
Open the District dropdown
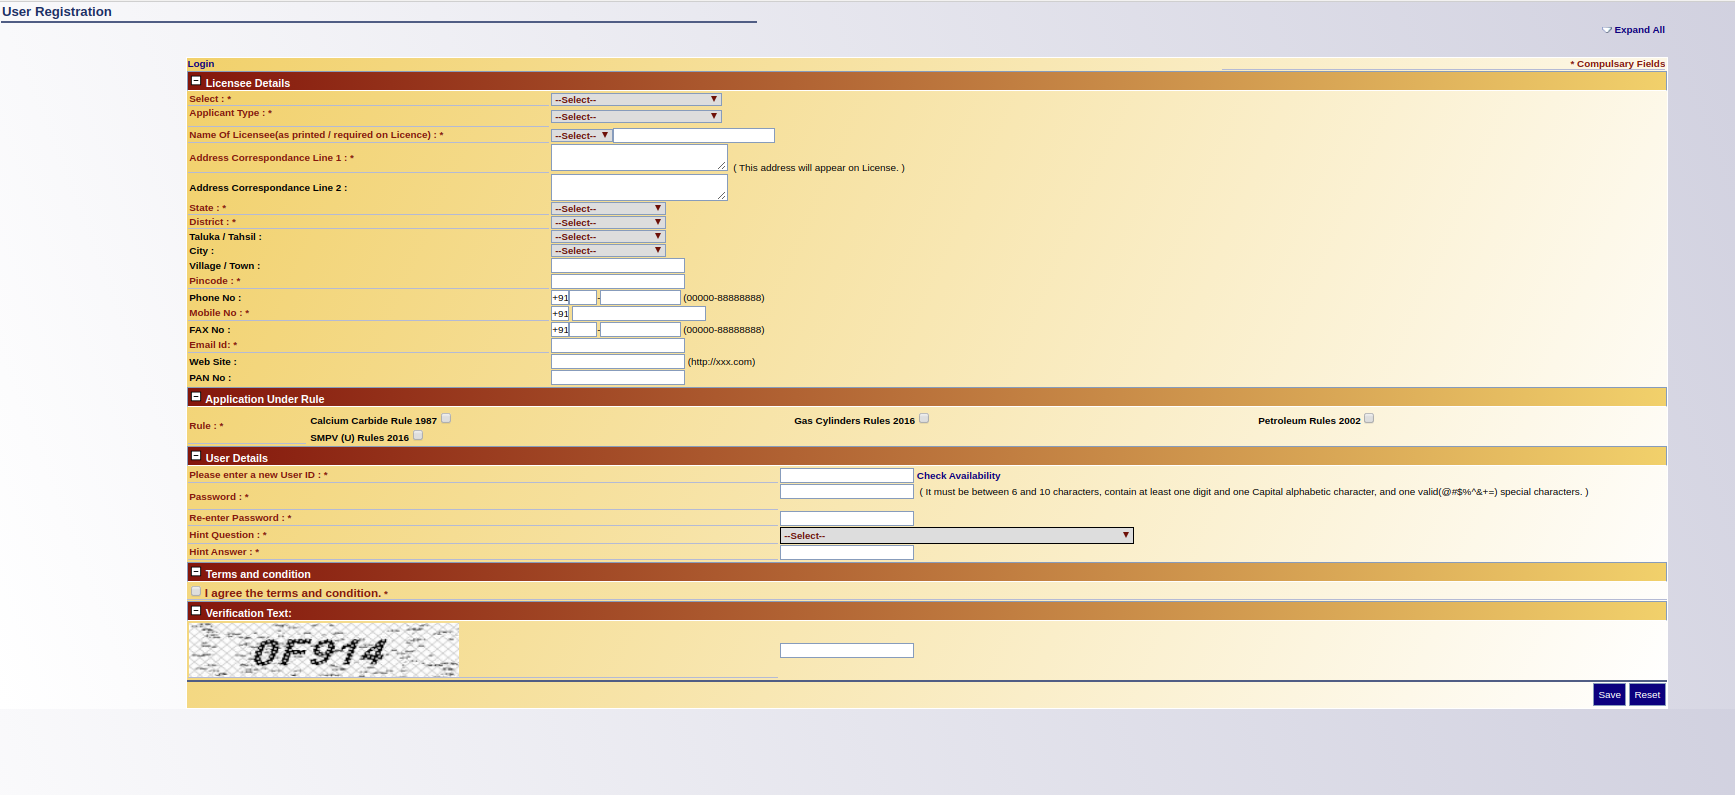pyautogui.click(x=608, y=223)
